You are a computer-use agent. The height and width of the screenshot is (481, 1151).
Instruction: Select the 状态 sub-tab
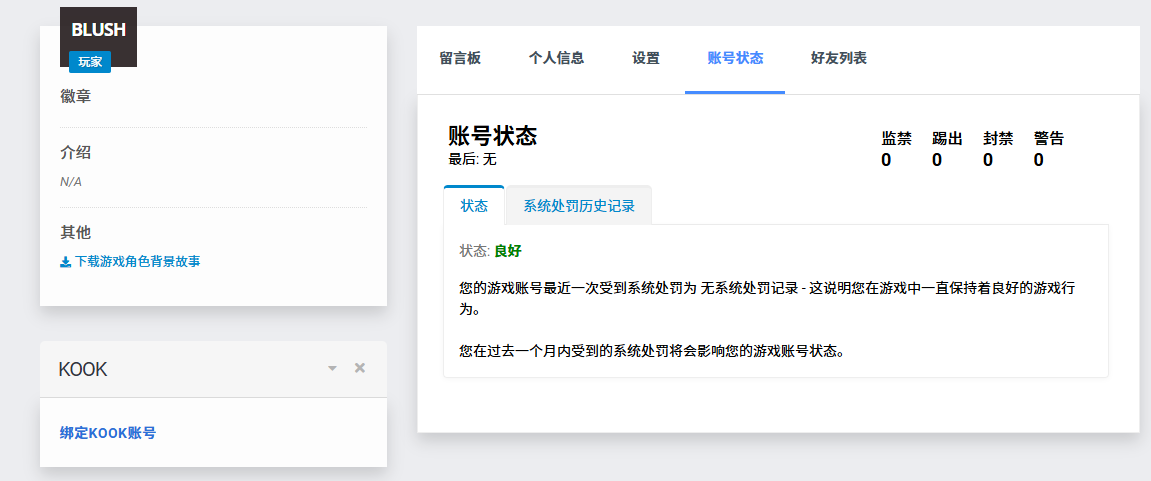pos(474,206)
